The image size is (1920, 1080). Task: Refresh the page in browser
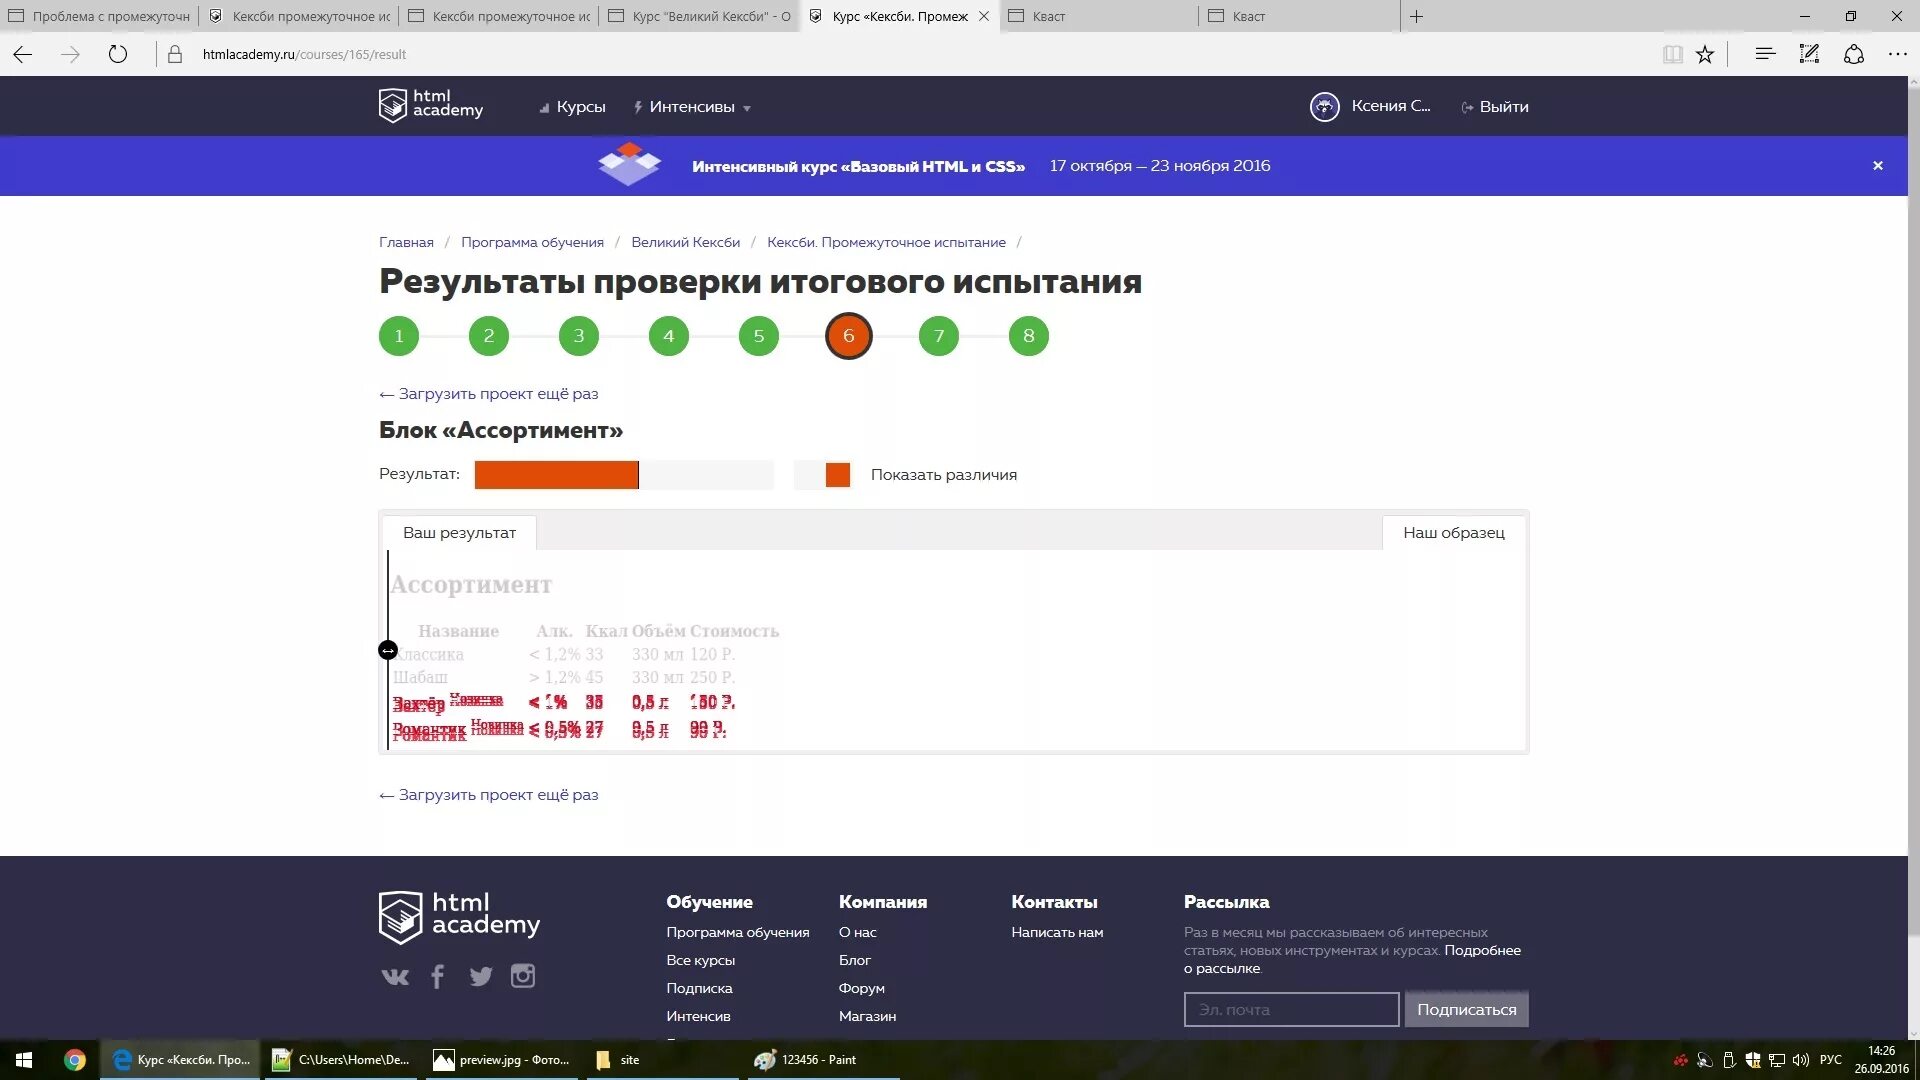point(118,54)
